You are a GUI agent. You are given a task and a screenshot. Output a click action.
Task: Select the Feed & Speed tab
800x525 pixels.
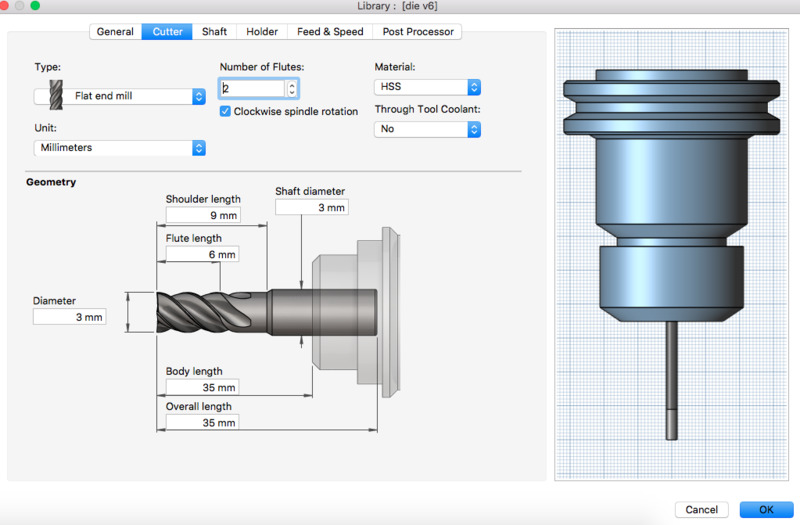[330, 31]
